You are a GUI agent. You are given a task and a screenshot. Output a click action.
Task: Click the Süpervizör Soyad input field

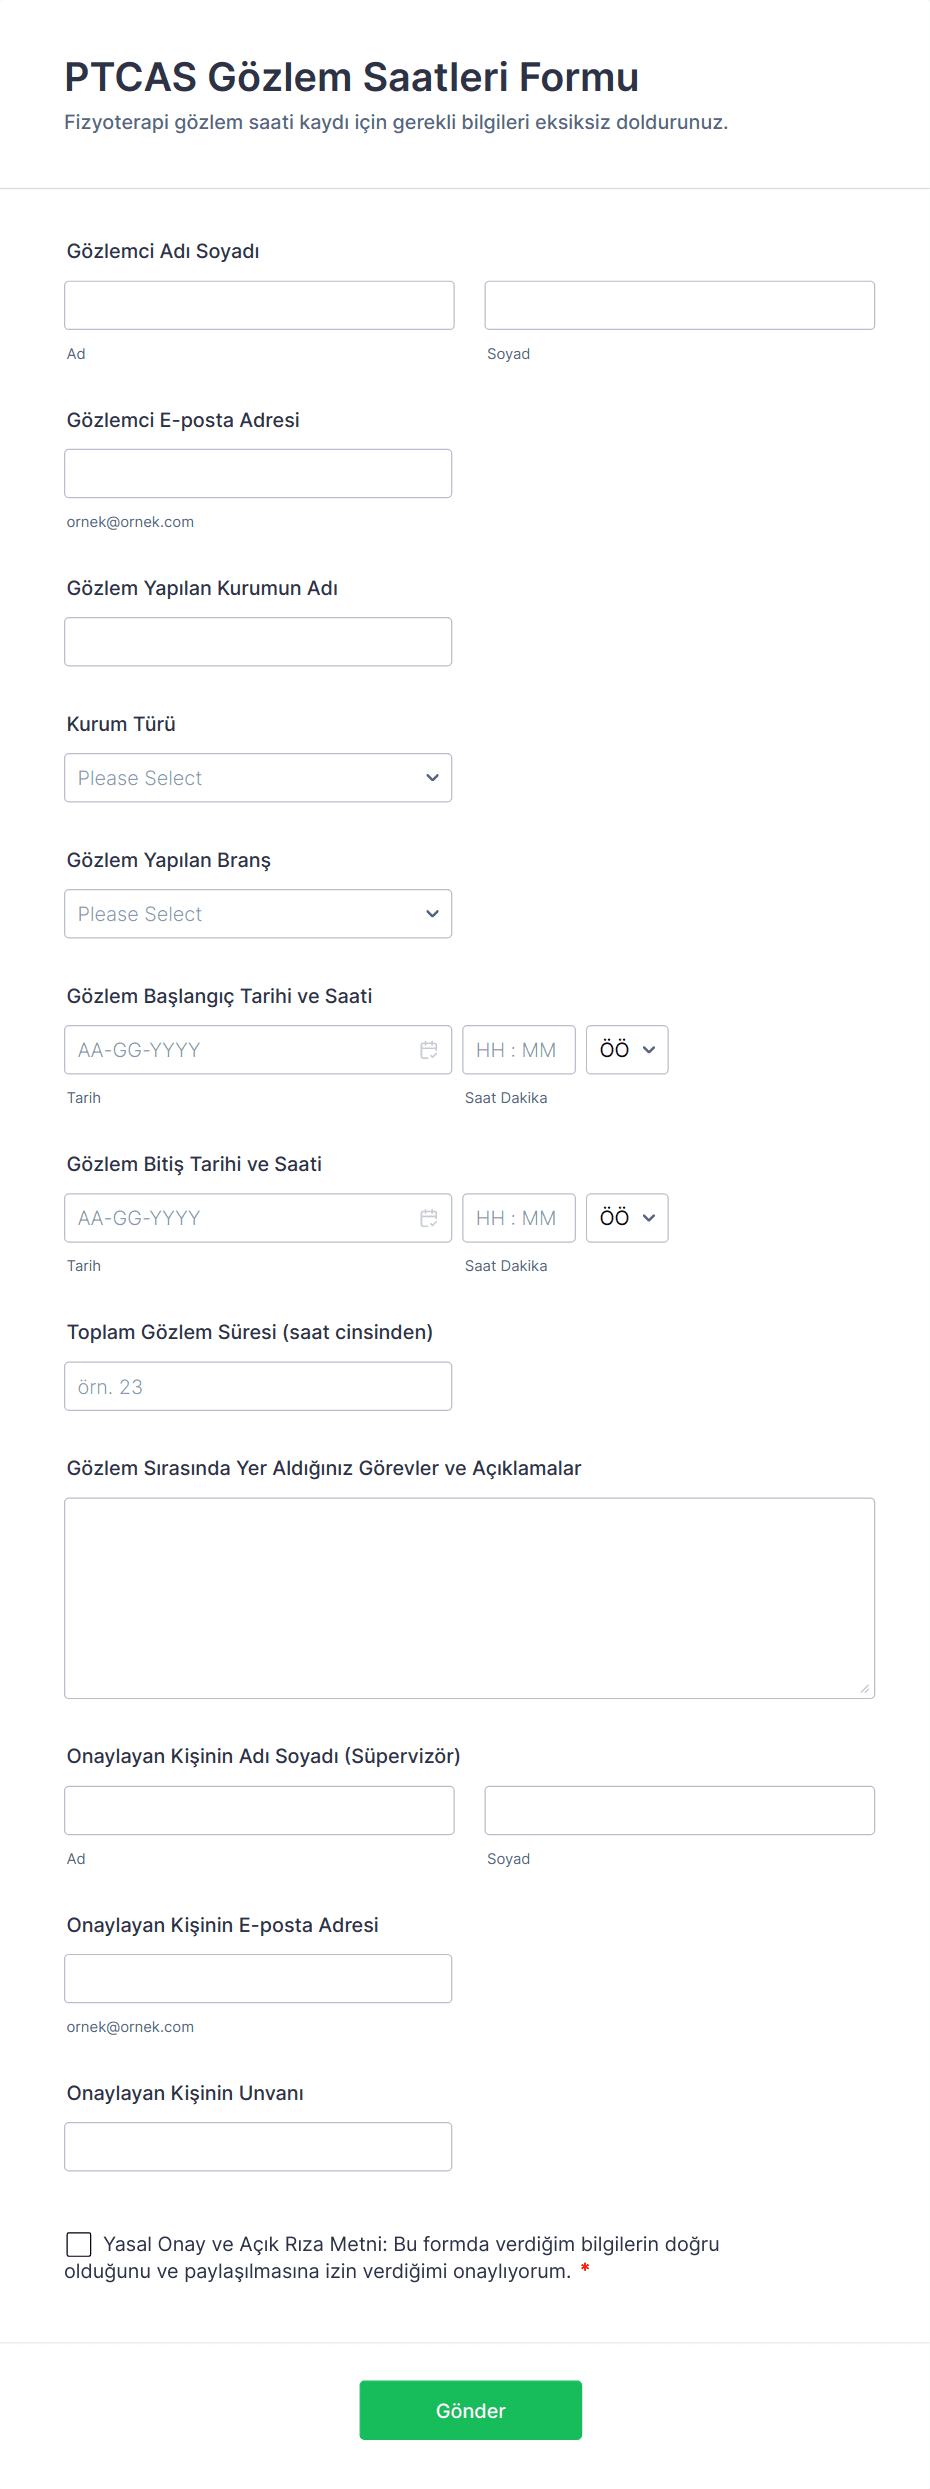point(679,1810)
